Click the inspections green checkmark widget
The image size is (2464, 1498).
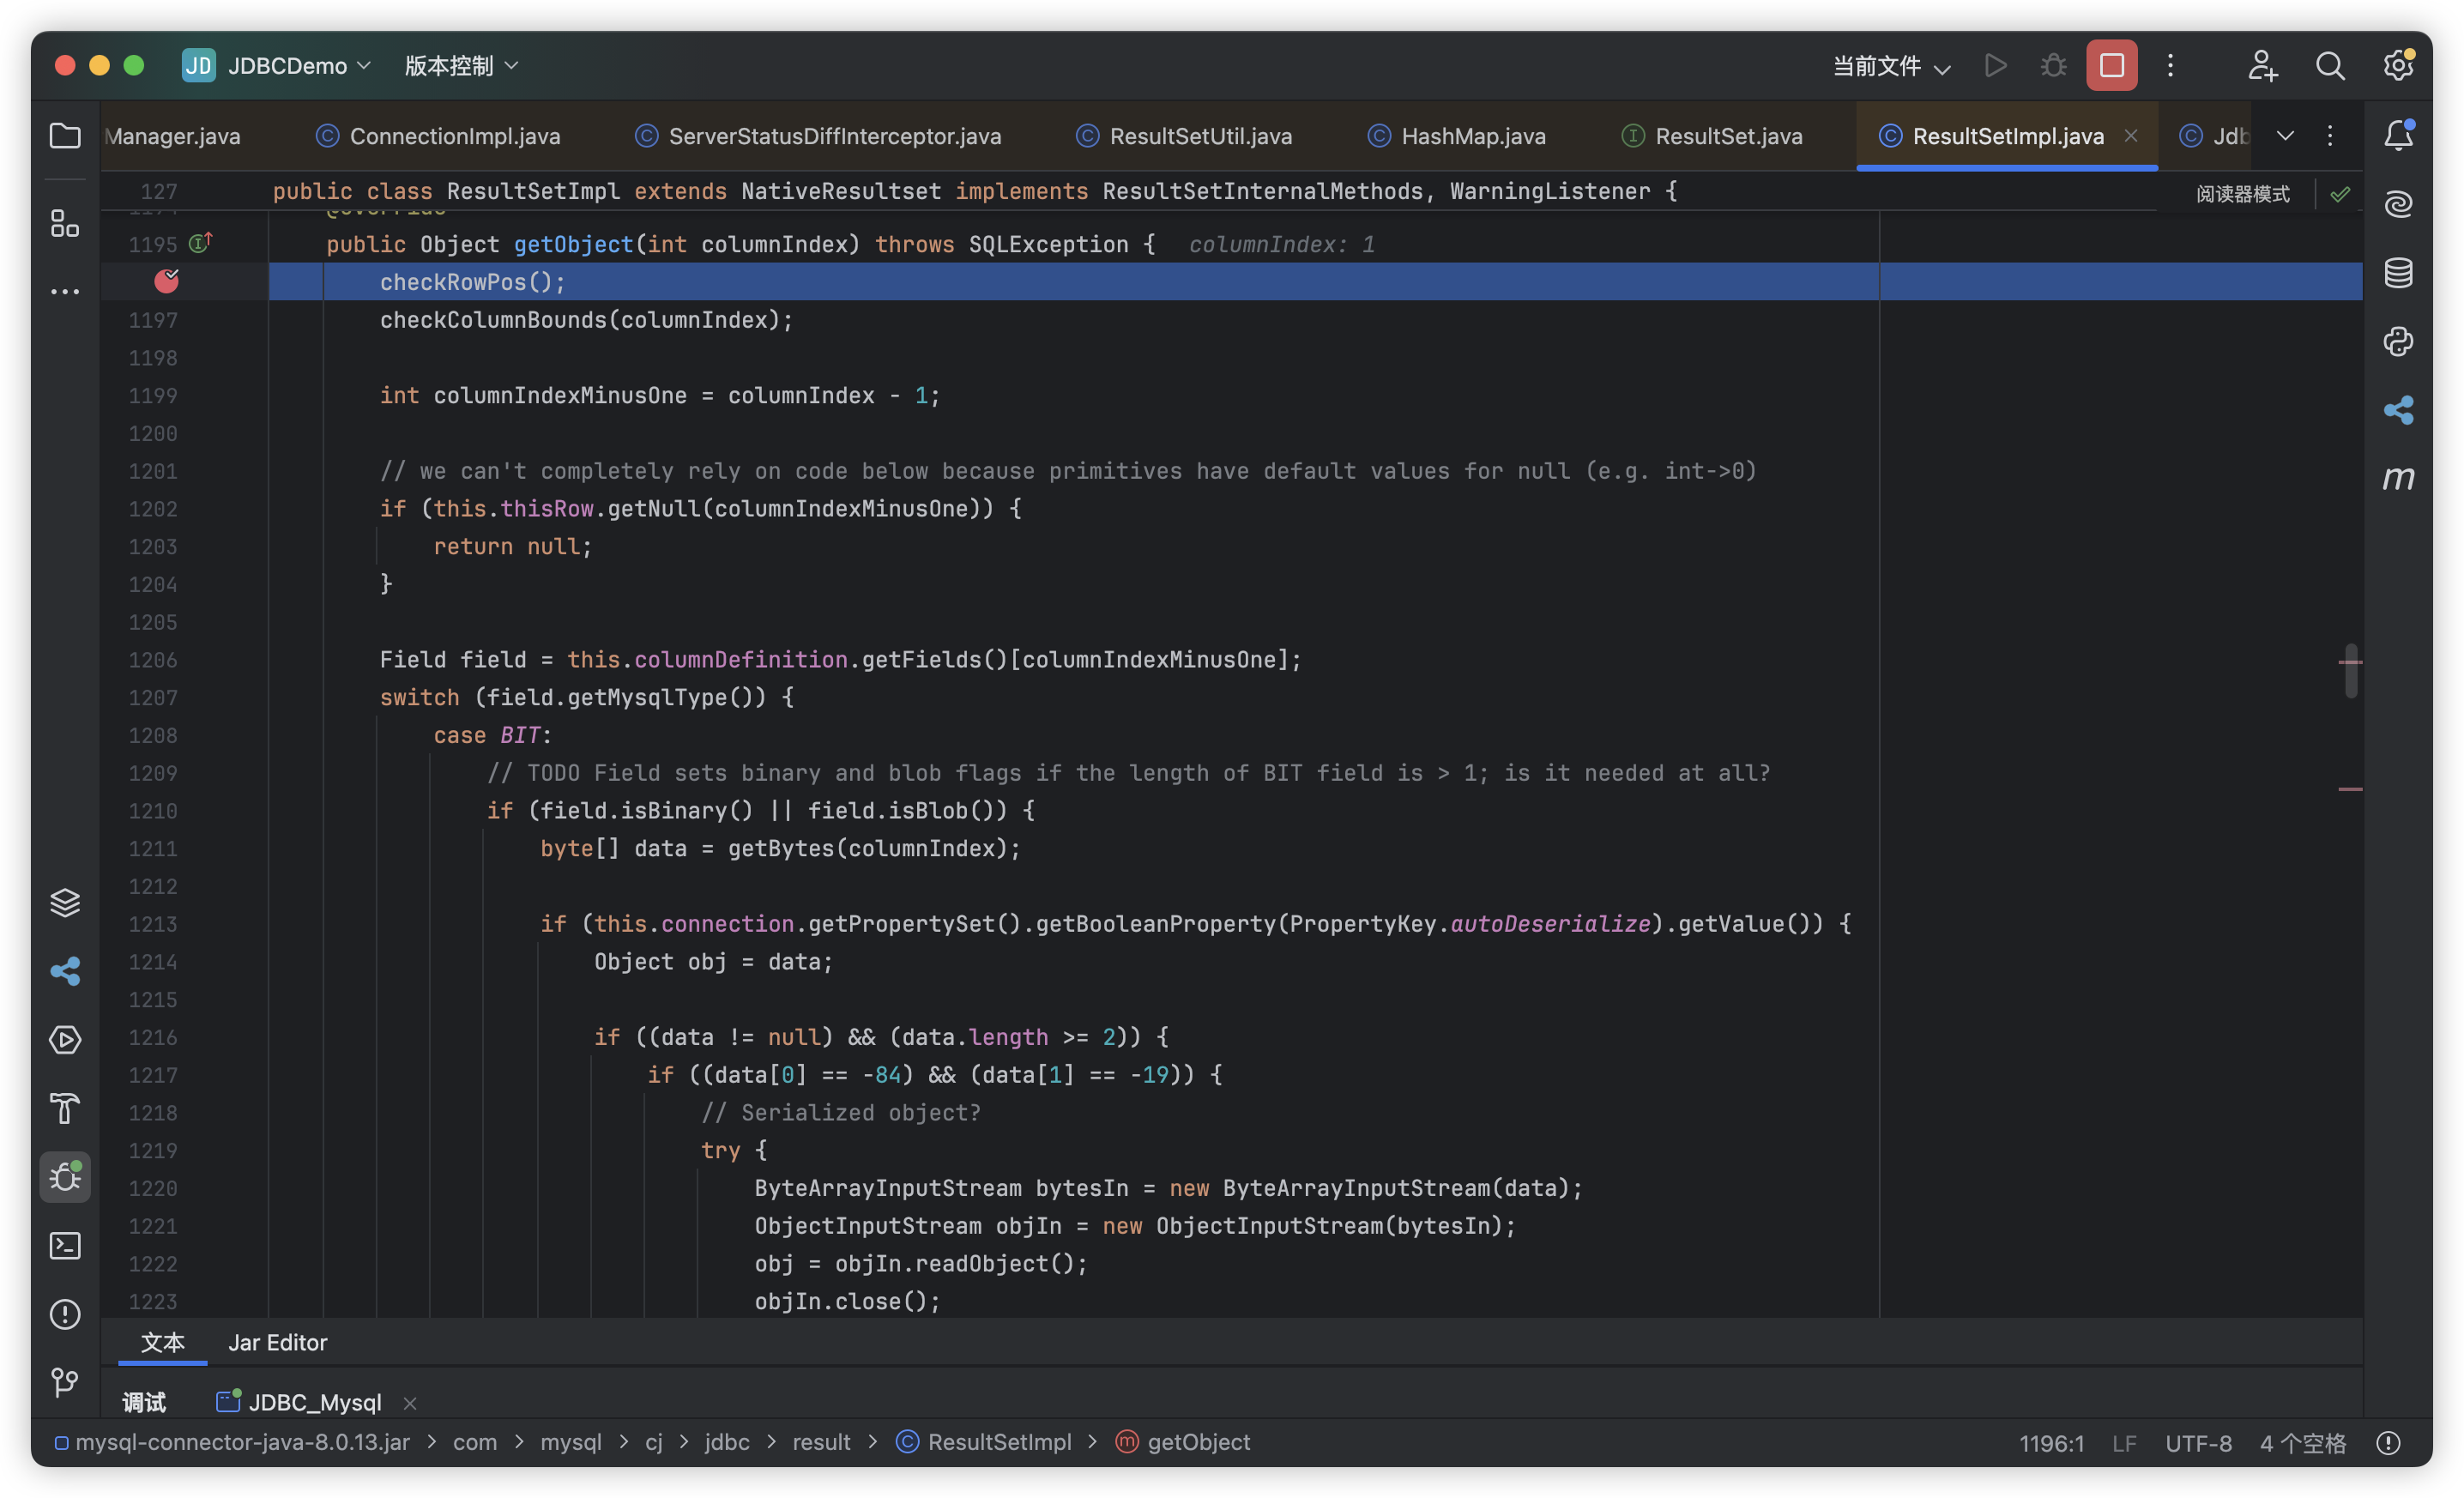(2340, 194)
